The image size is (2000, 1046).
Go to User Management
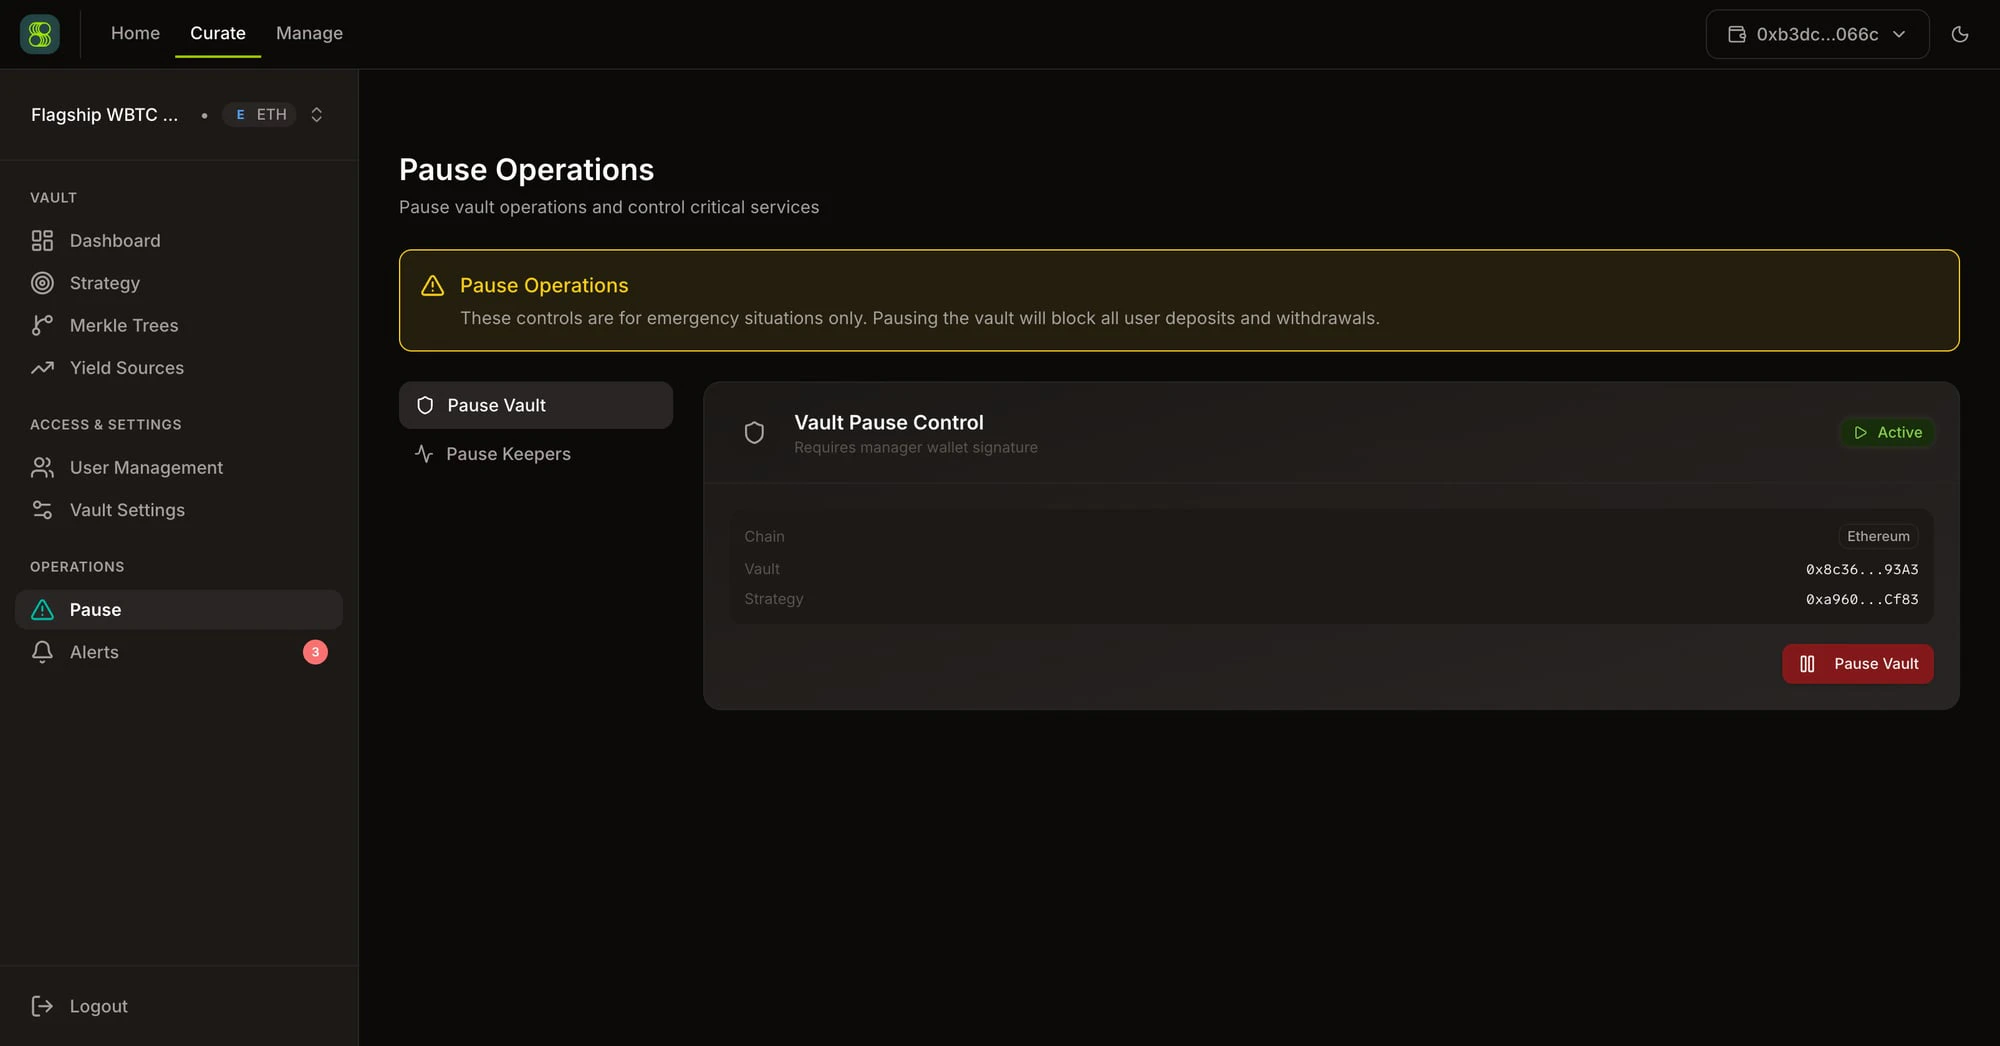tap(179, 467)
